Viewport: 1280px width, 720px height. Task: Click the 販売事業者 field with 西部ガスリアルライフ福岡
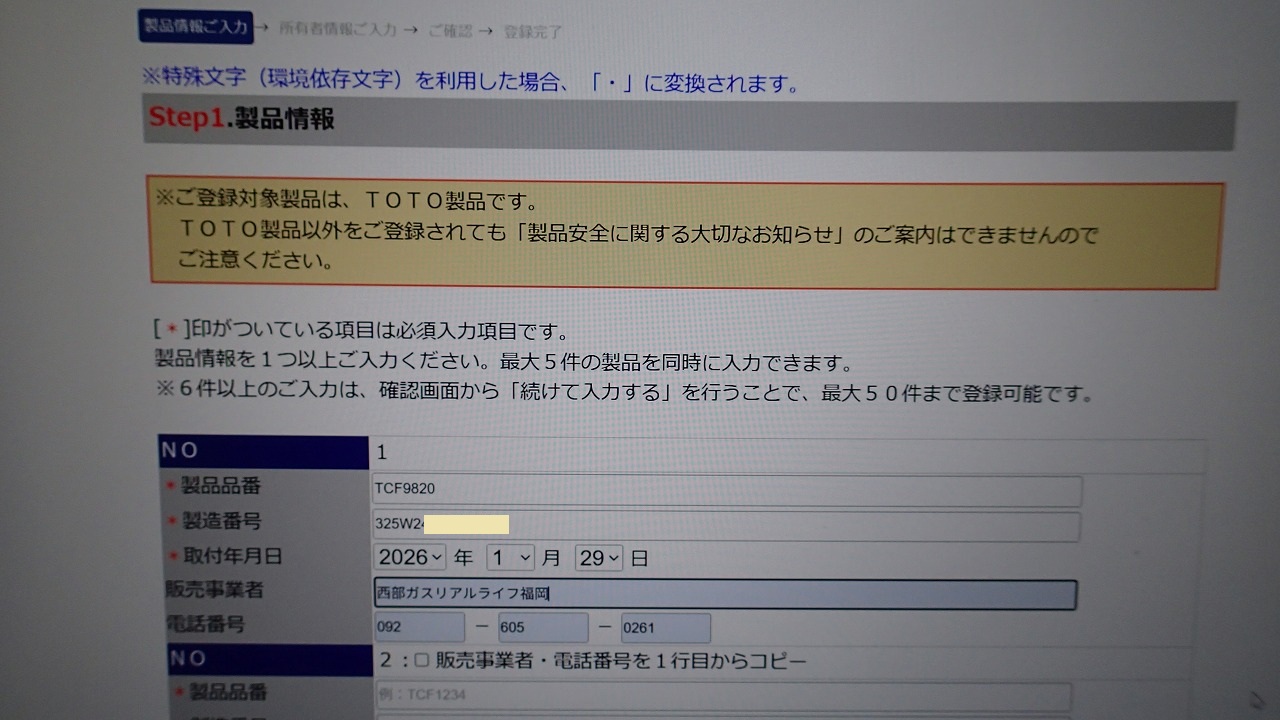point(725,593)
